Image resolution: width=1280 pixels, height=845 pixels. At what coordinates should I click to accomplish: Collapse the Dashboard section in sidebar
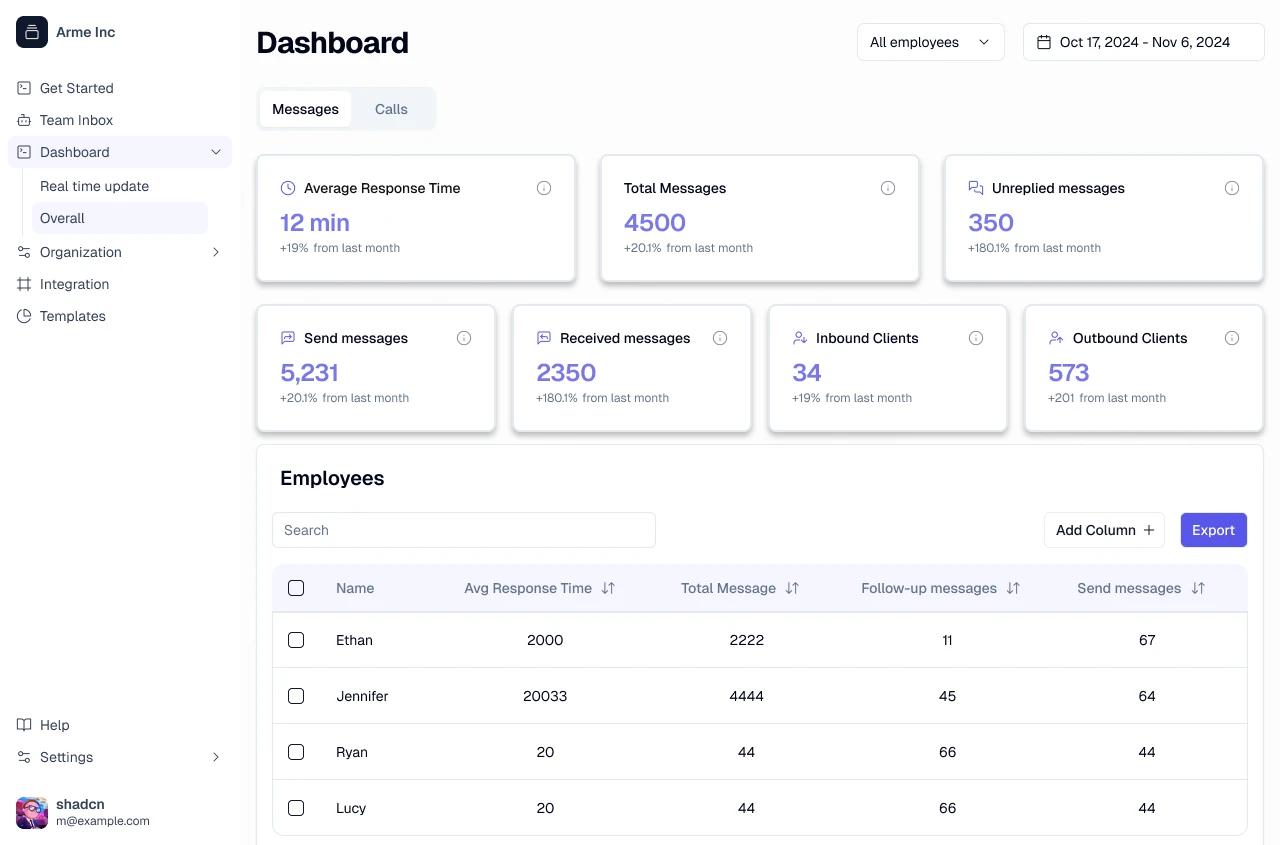pos(216,152)
